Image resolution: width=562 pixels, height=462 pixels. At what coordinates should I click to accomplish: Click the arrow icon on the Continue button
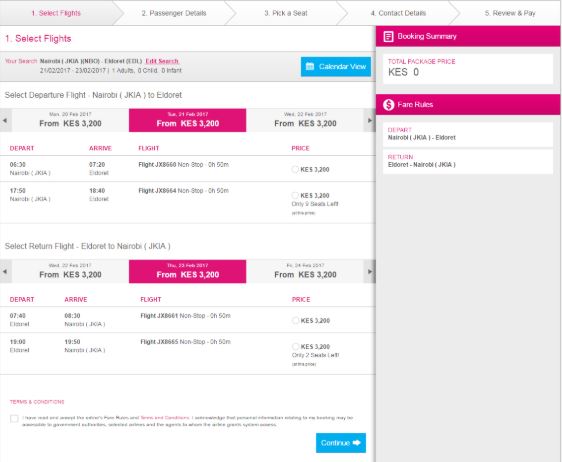click(357, 443)
